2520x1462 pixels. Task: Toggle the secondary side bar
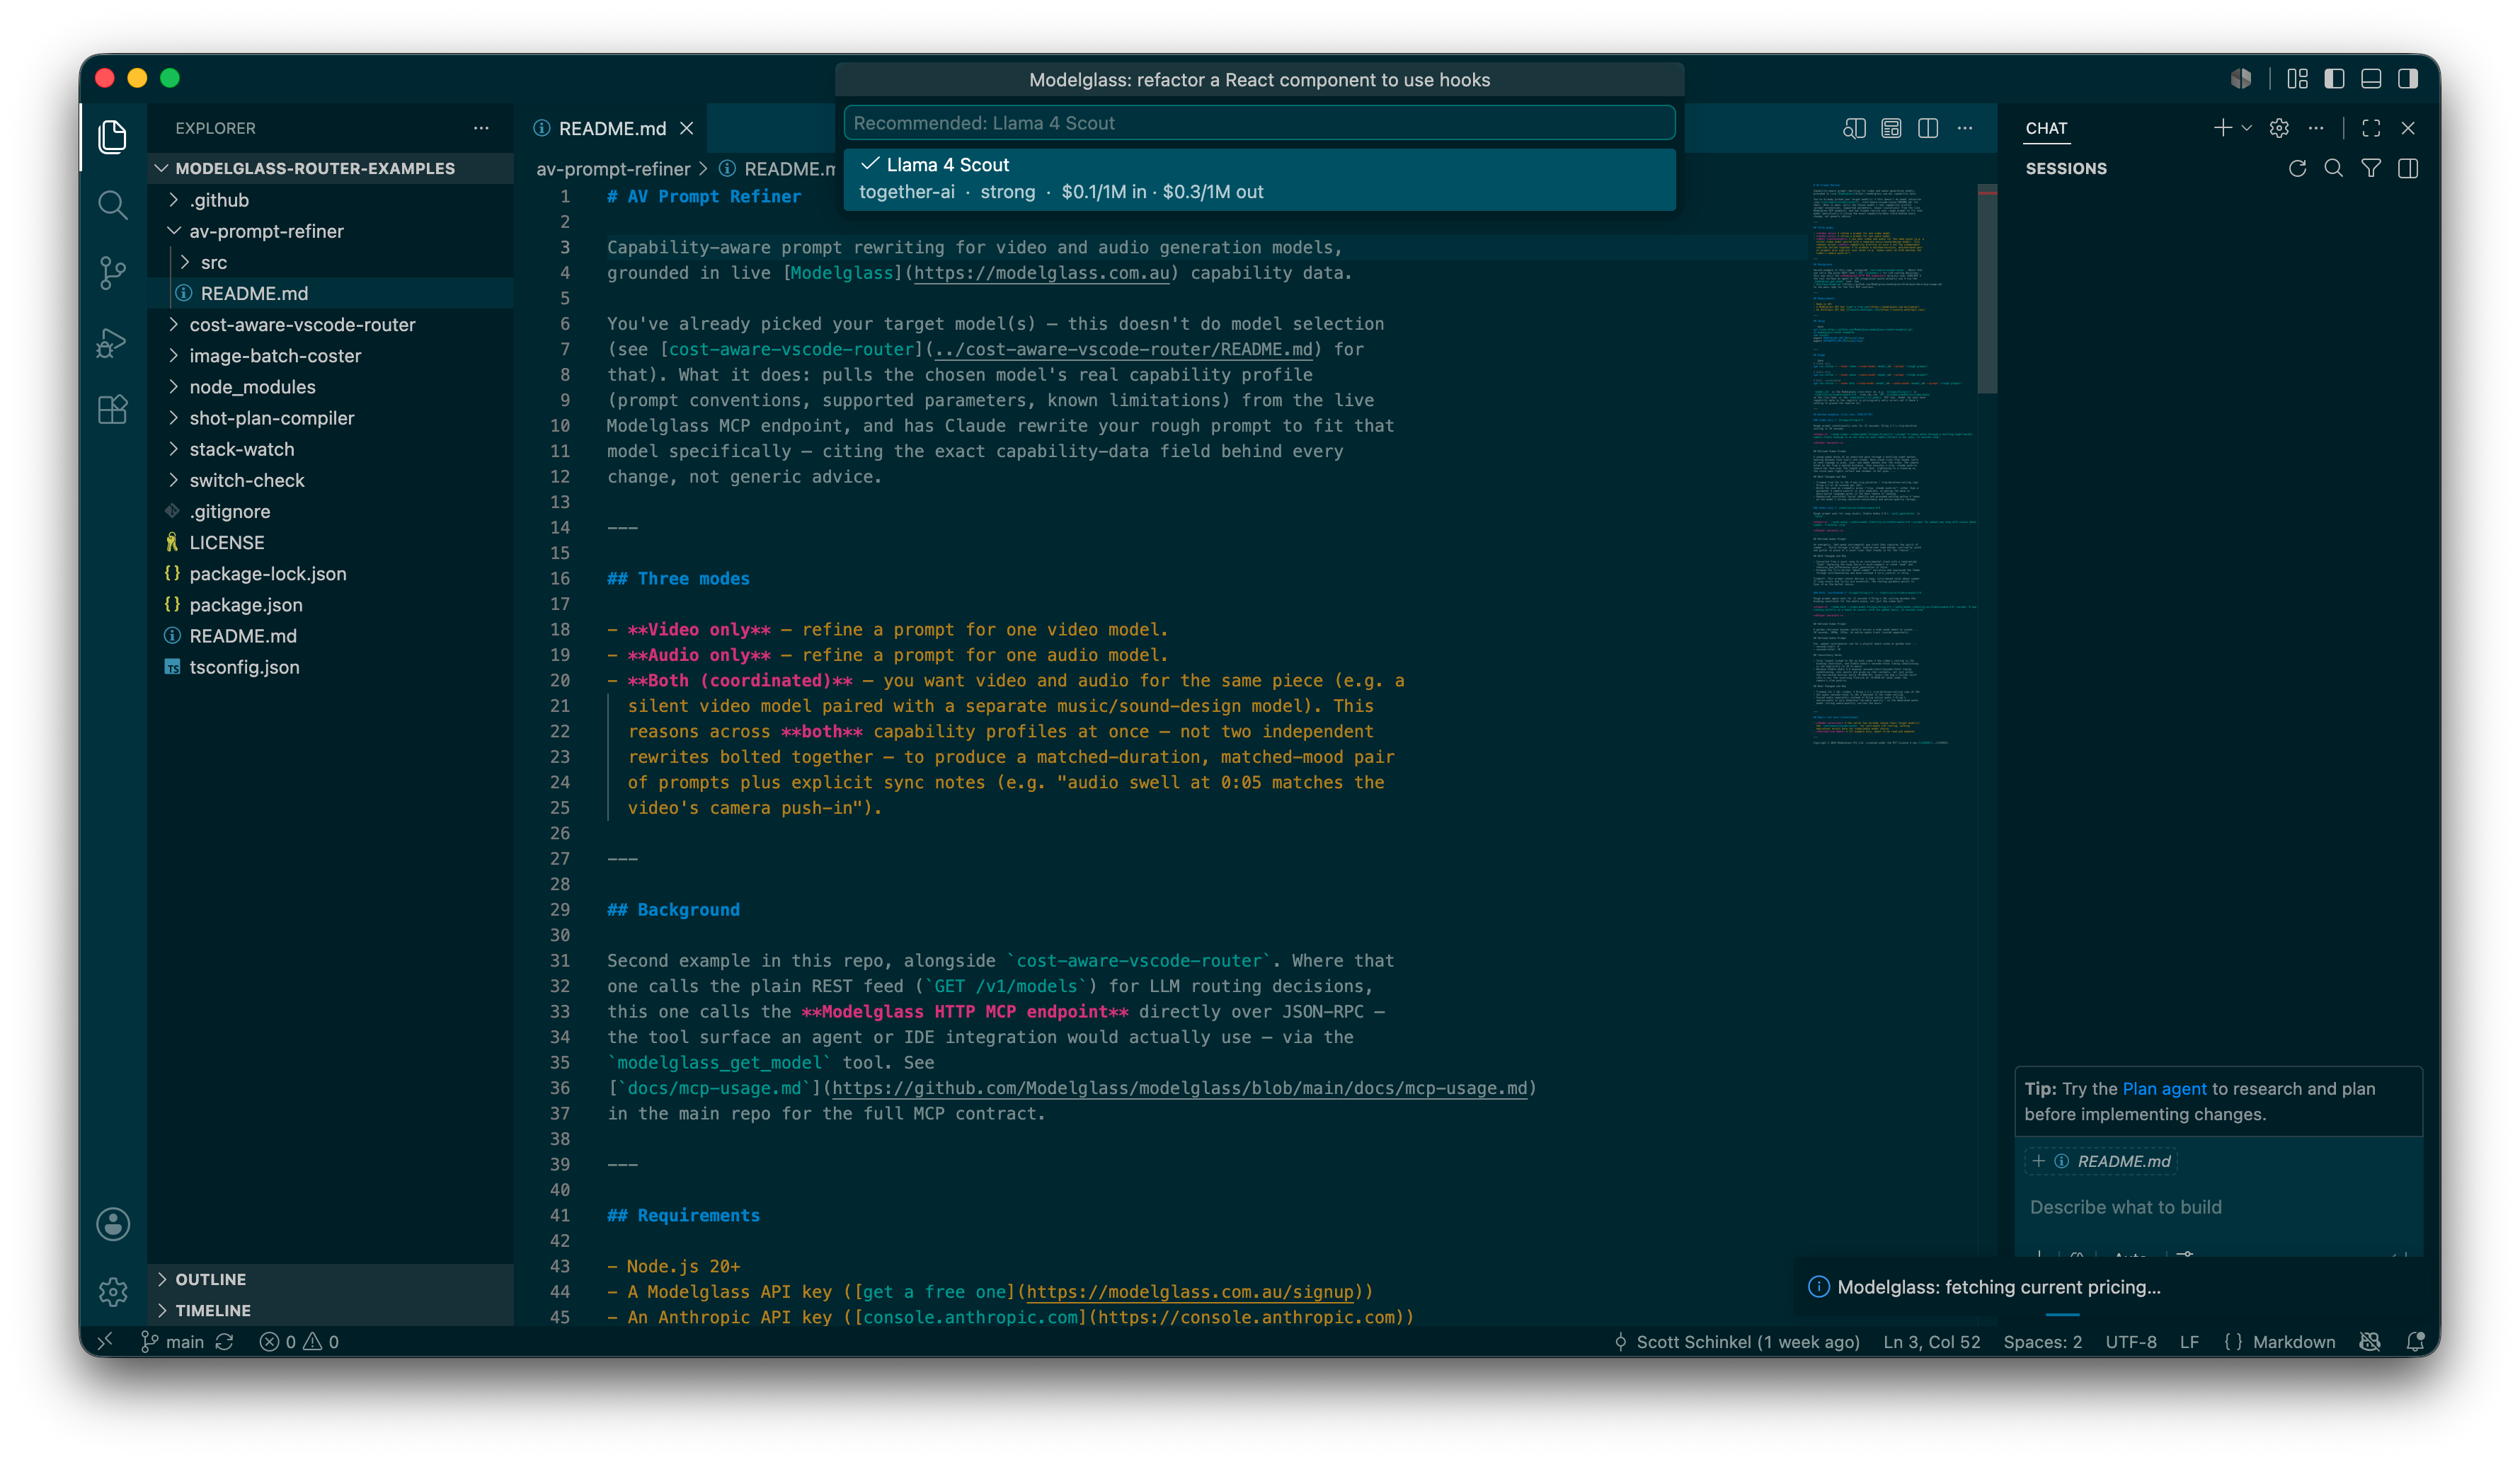pos(2408,78)
